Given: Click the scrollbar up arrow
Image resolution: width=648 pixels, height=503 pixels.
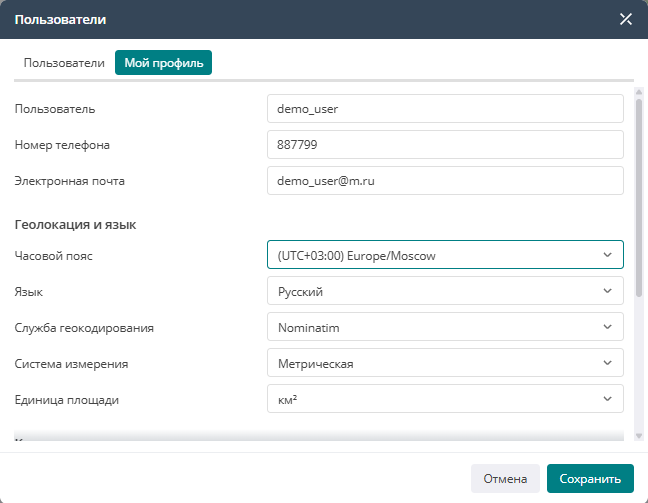Looking at the screenshot, I should point(639,92).
